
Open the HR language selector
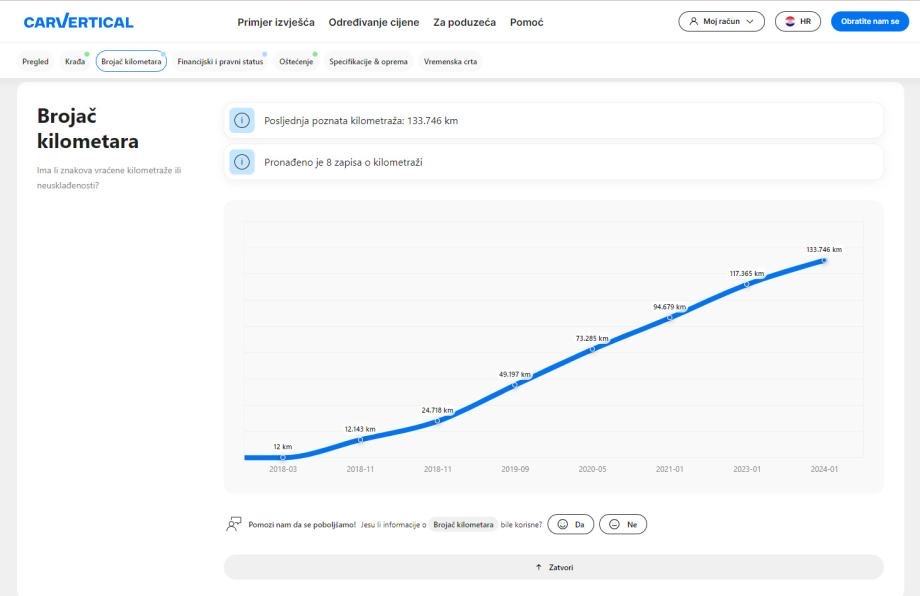(x=797, y=21)
